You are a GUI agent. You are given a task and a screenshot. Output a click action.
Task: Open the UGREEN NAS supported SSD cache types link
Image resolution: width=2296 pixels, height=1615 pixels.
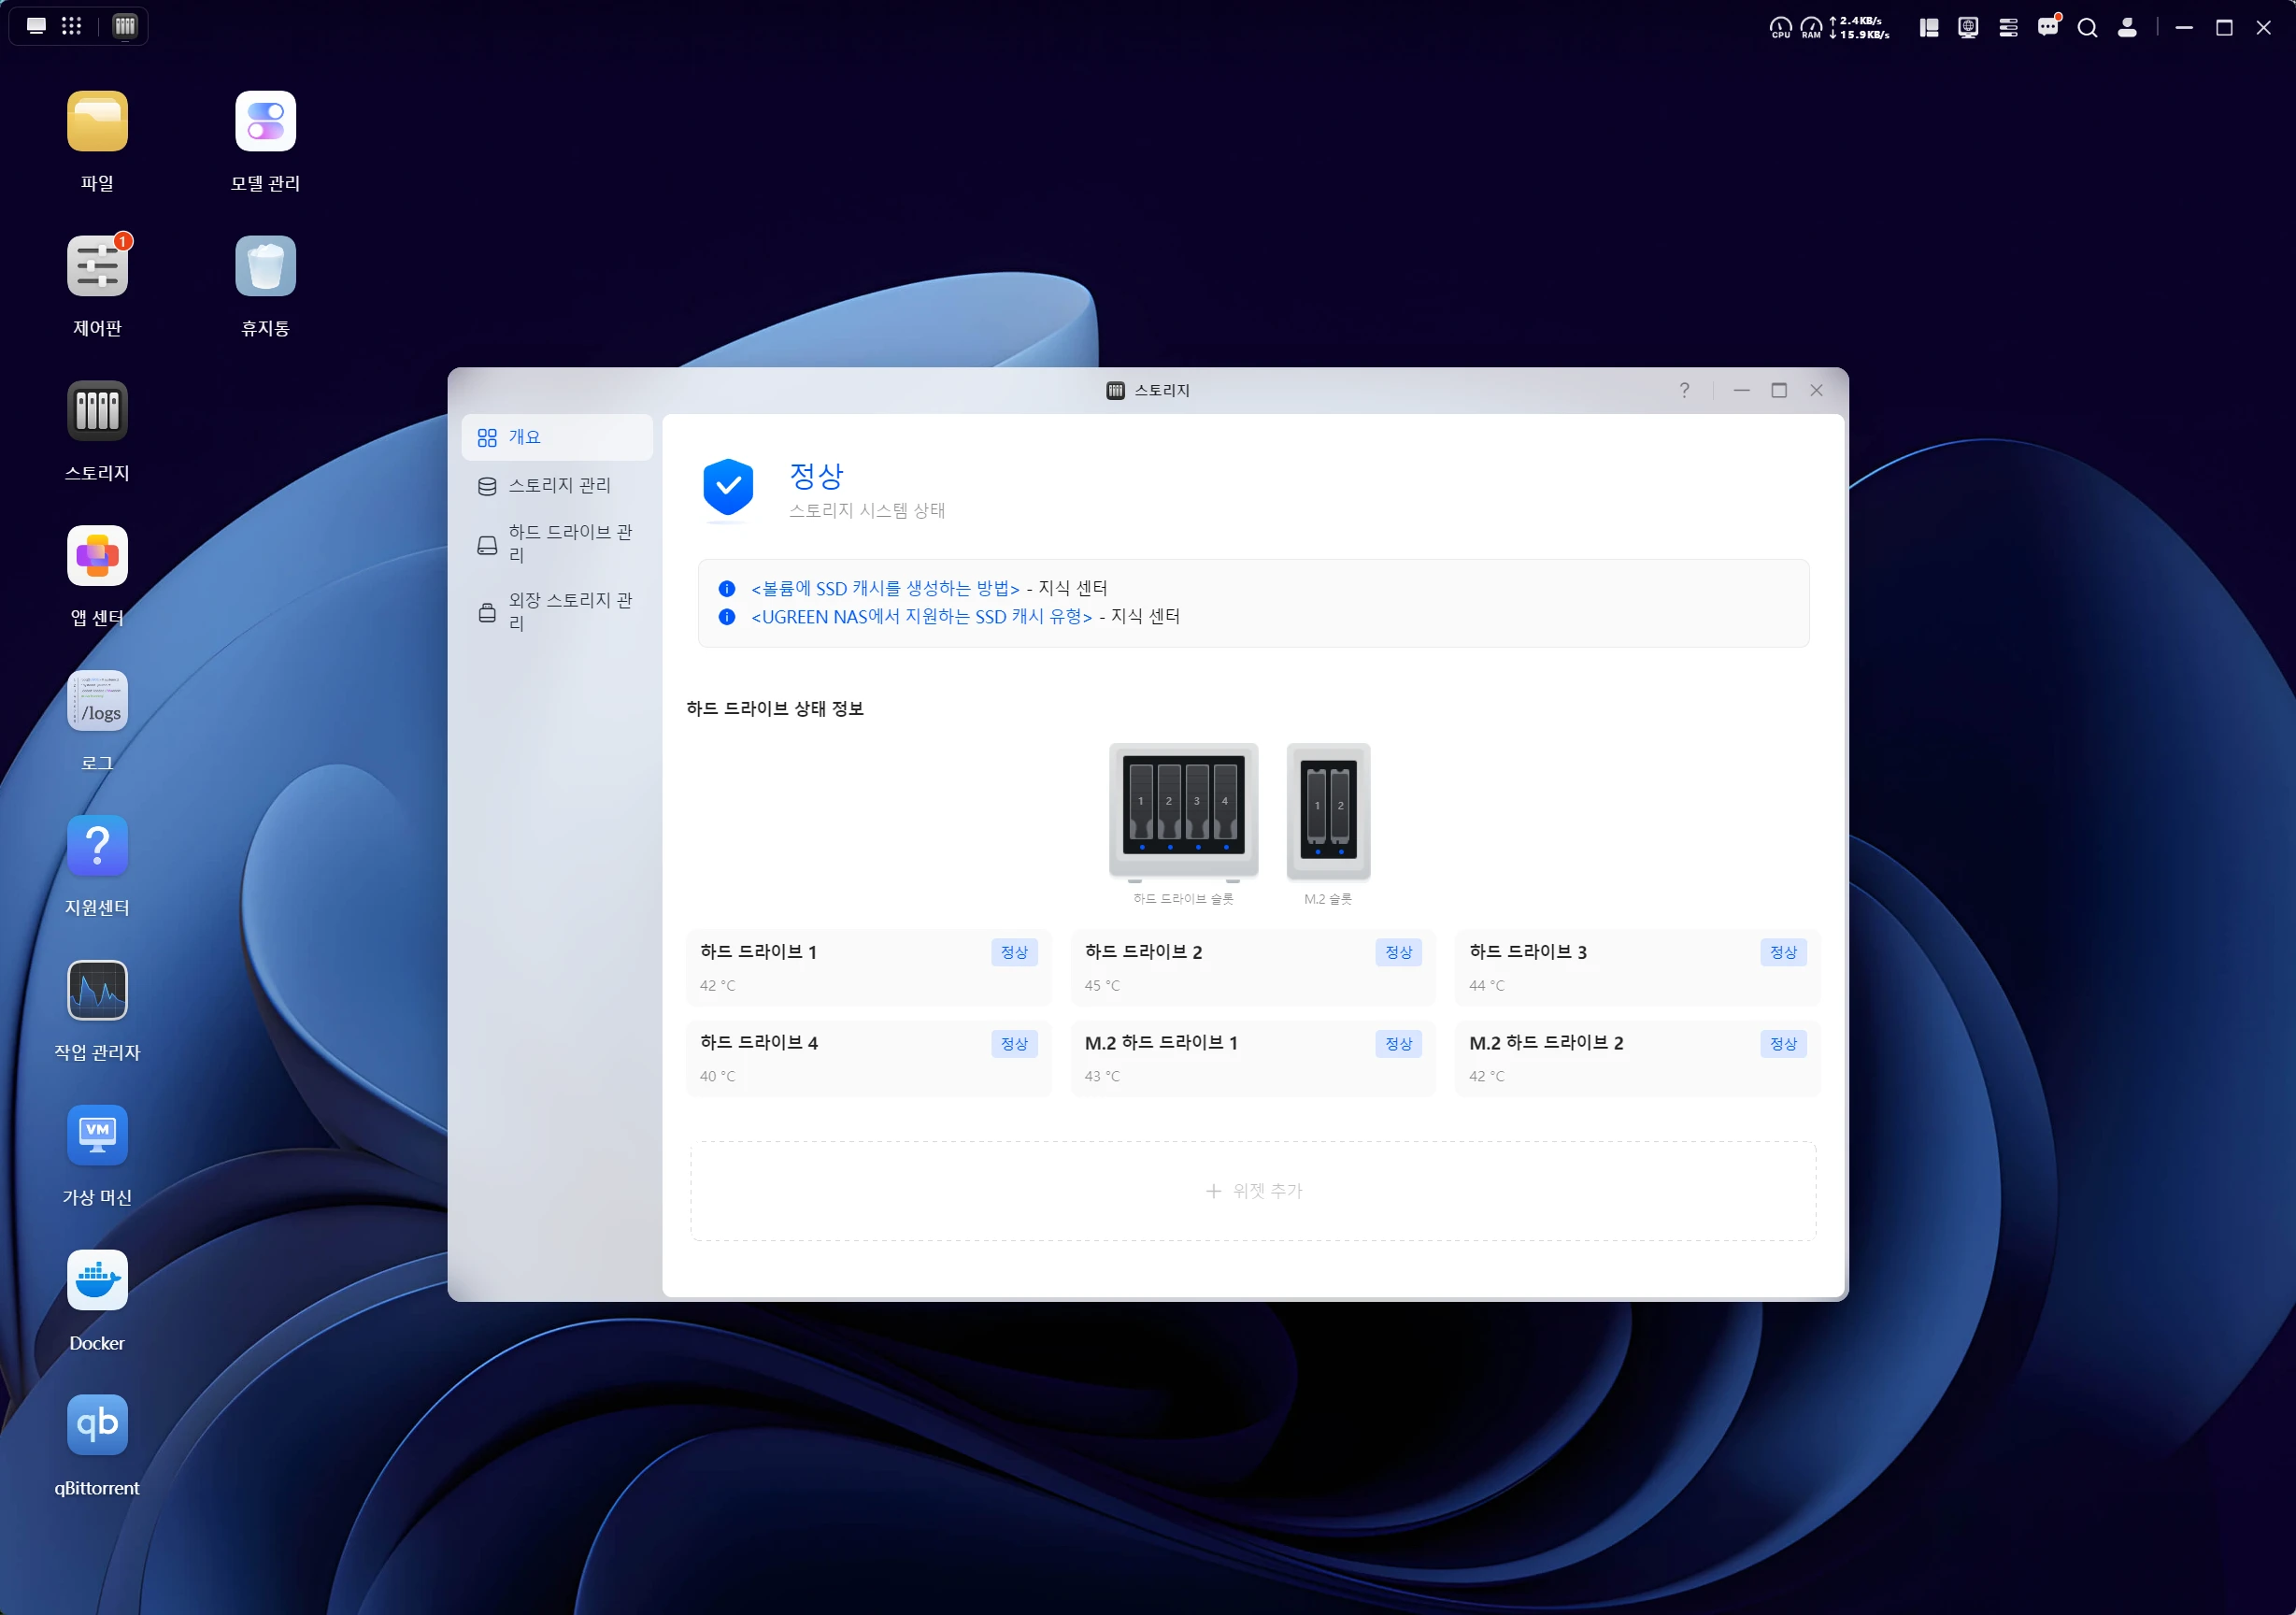921,617
